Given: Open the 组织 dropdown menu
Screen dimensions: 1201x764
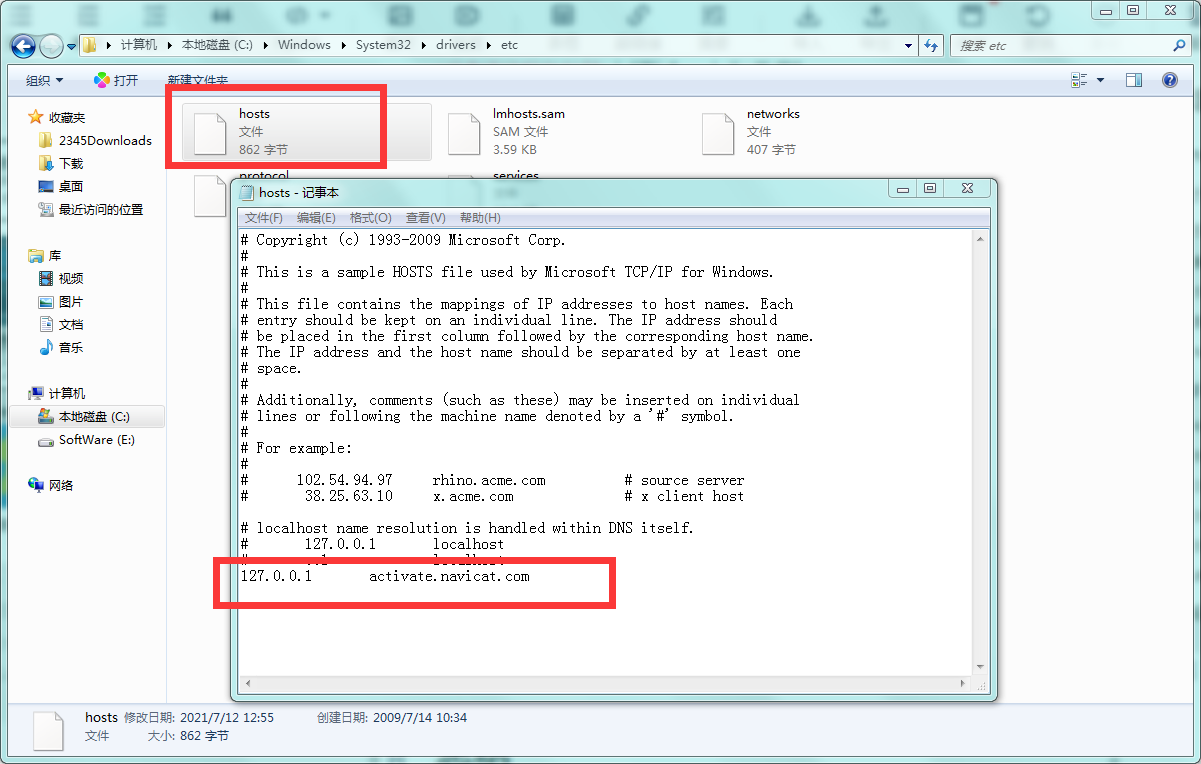Looking at the screenshot, I should [x=44, y=80].
